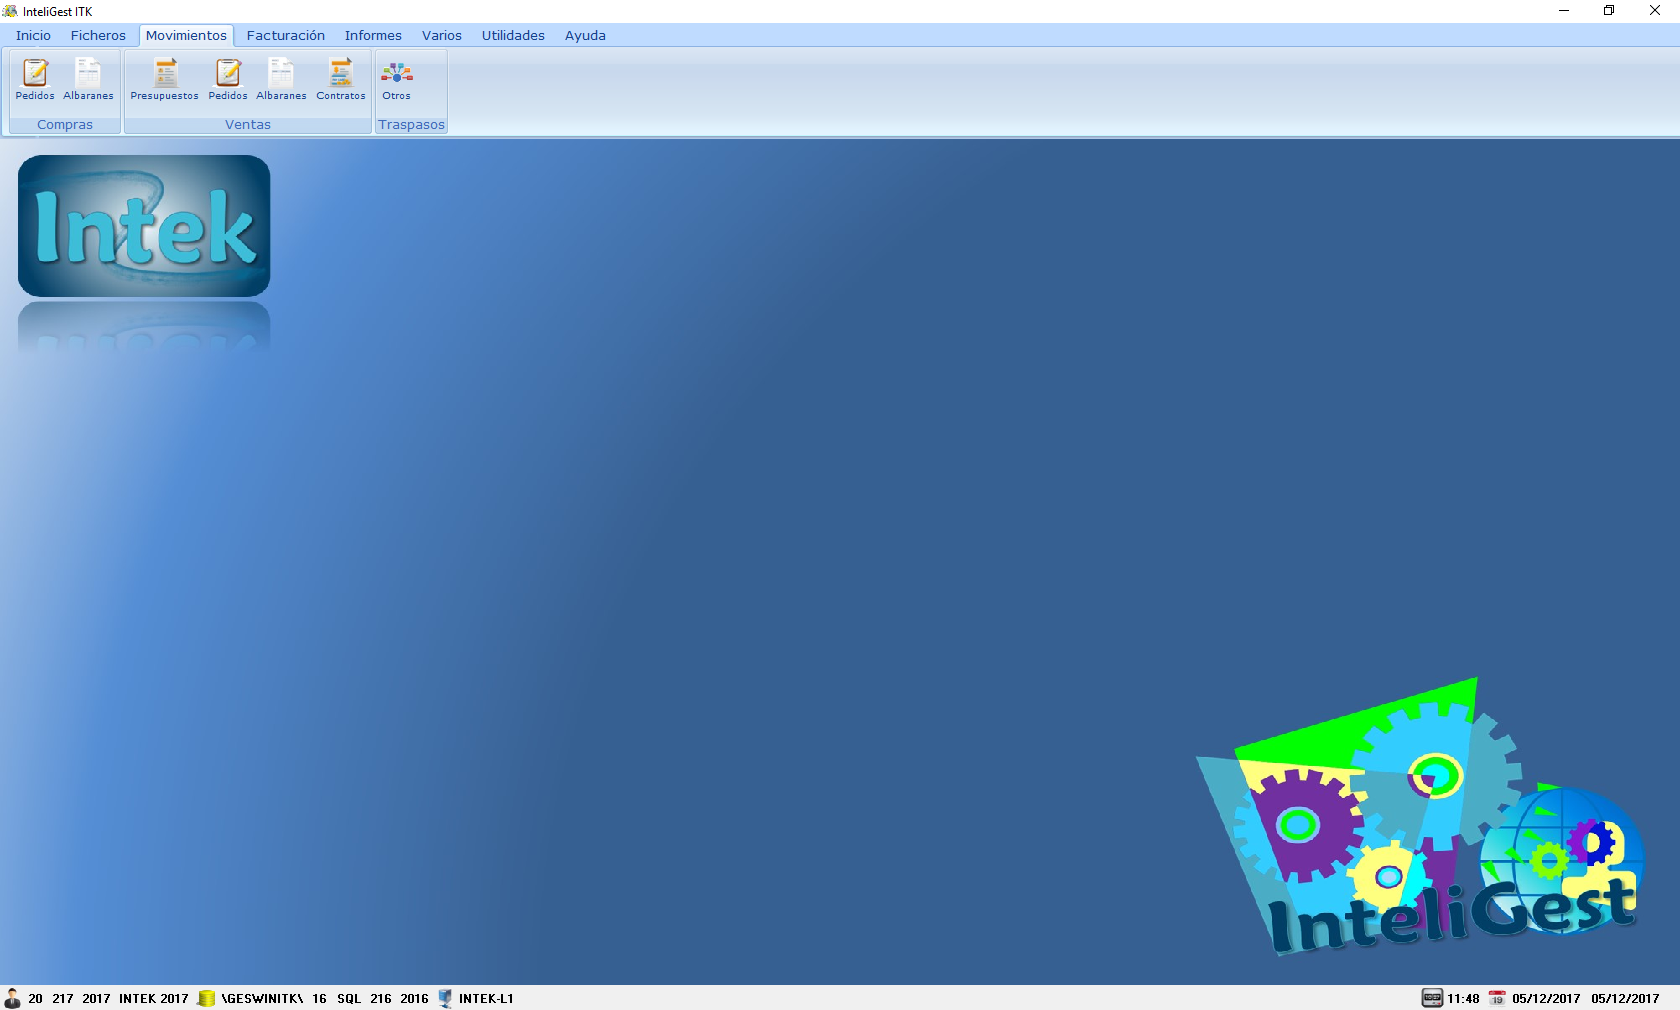Open the Informes tab

(x=373, y=35)
